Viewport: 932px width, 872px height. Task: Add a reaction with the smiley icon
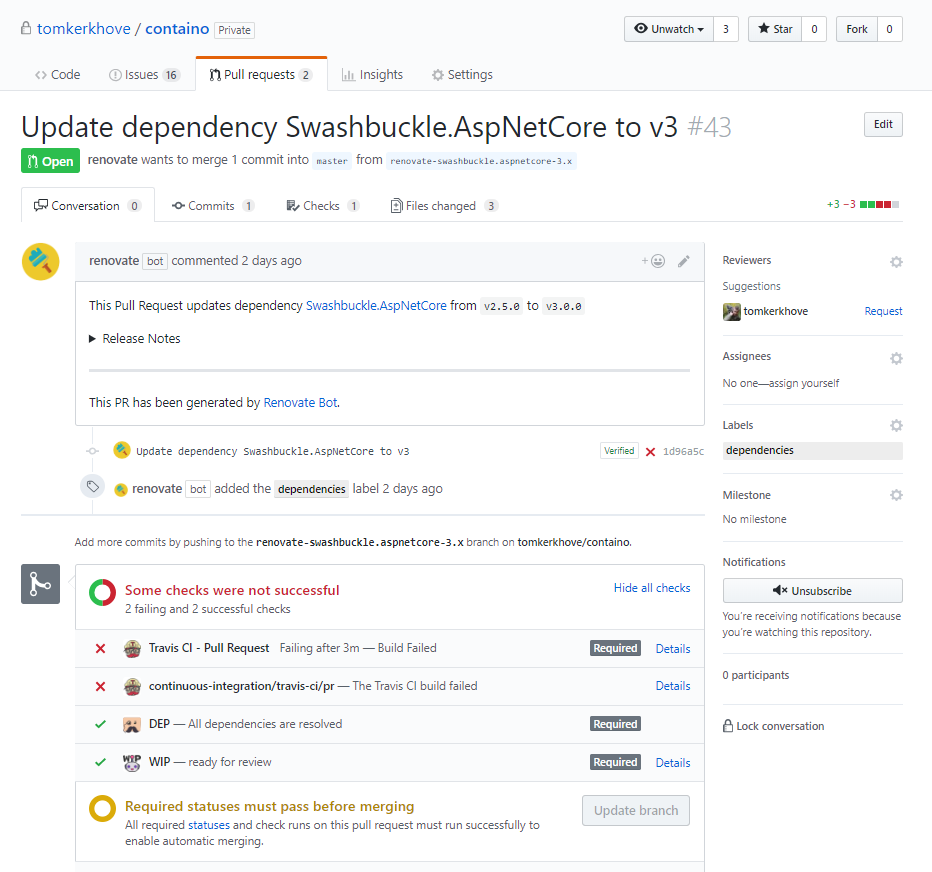coord(654,261)
